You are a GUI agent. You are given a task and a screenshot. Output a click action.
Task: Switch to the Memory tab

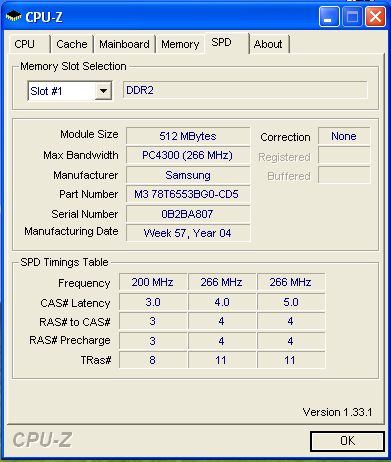click(x=180, y=44)
